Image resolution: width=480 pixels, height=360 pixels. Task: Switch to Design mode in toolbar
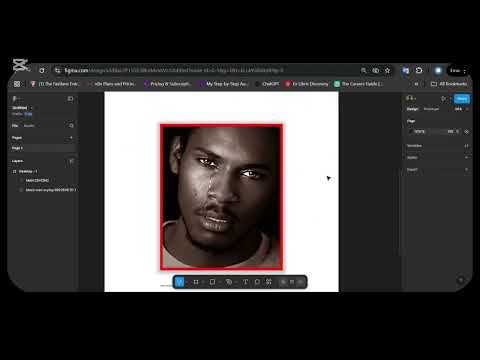(x=292, y=282)
